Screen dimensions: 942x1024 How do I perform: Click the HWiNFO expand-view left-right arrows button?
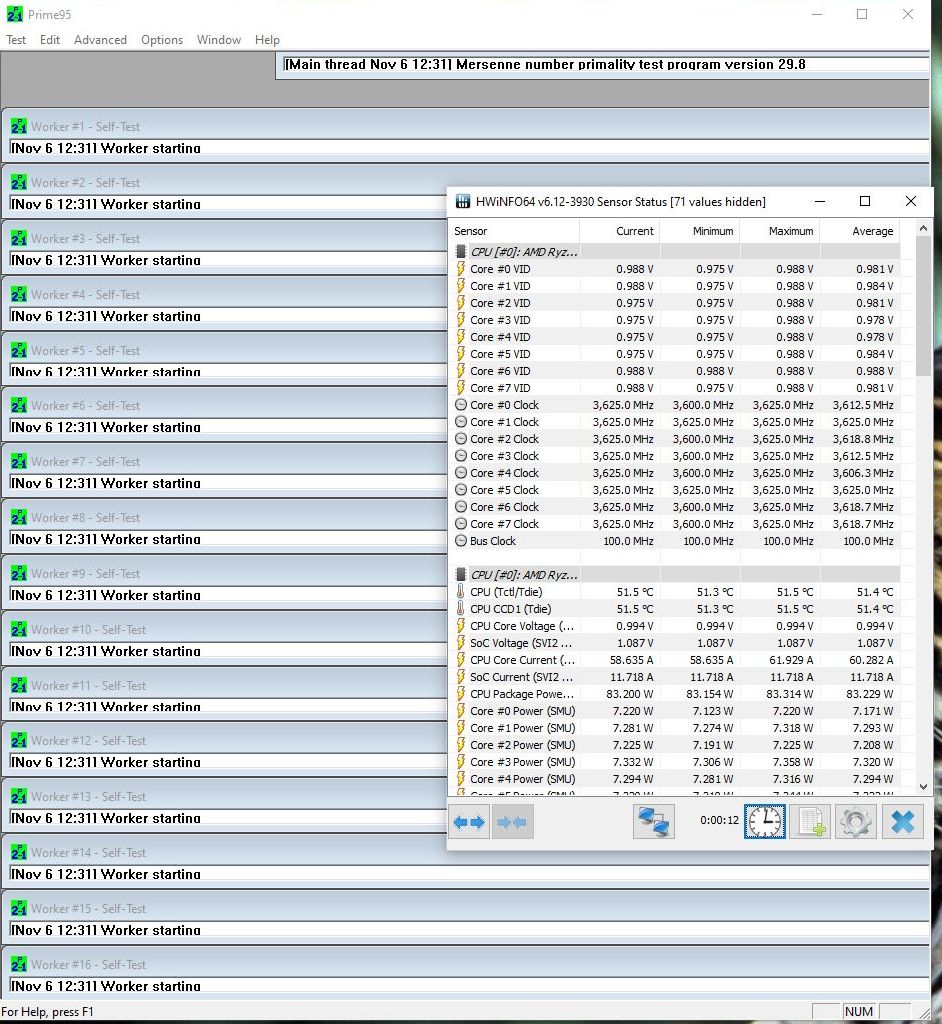pyautogui.click(x=469, y=822)
